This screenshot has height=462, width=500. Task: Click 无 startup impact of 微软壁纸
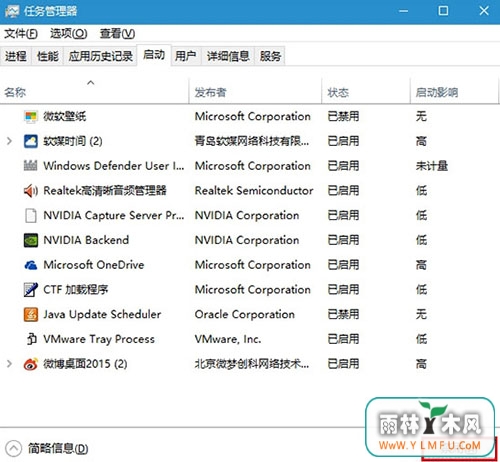click(x=421, y=117)
